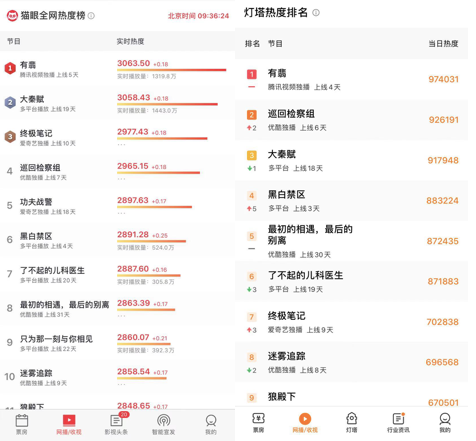Viewport: 476px width, 441px height.
Task: Click 节目 column header in Maoyan list
Action: [14, 41]
